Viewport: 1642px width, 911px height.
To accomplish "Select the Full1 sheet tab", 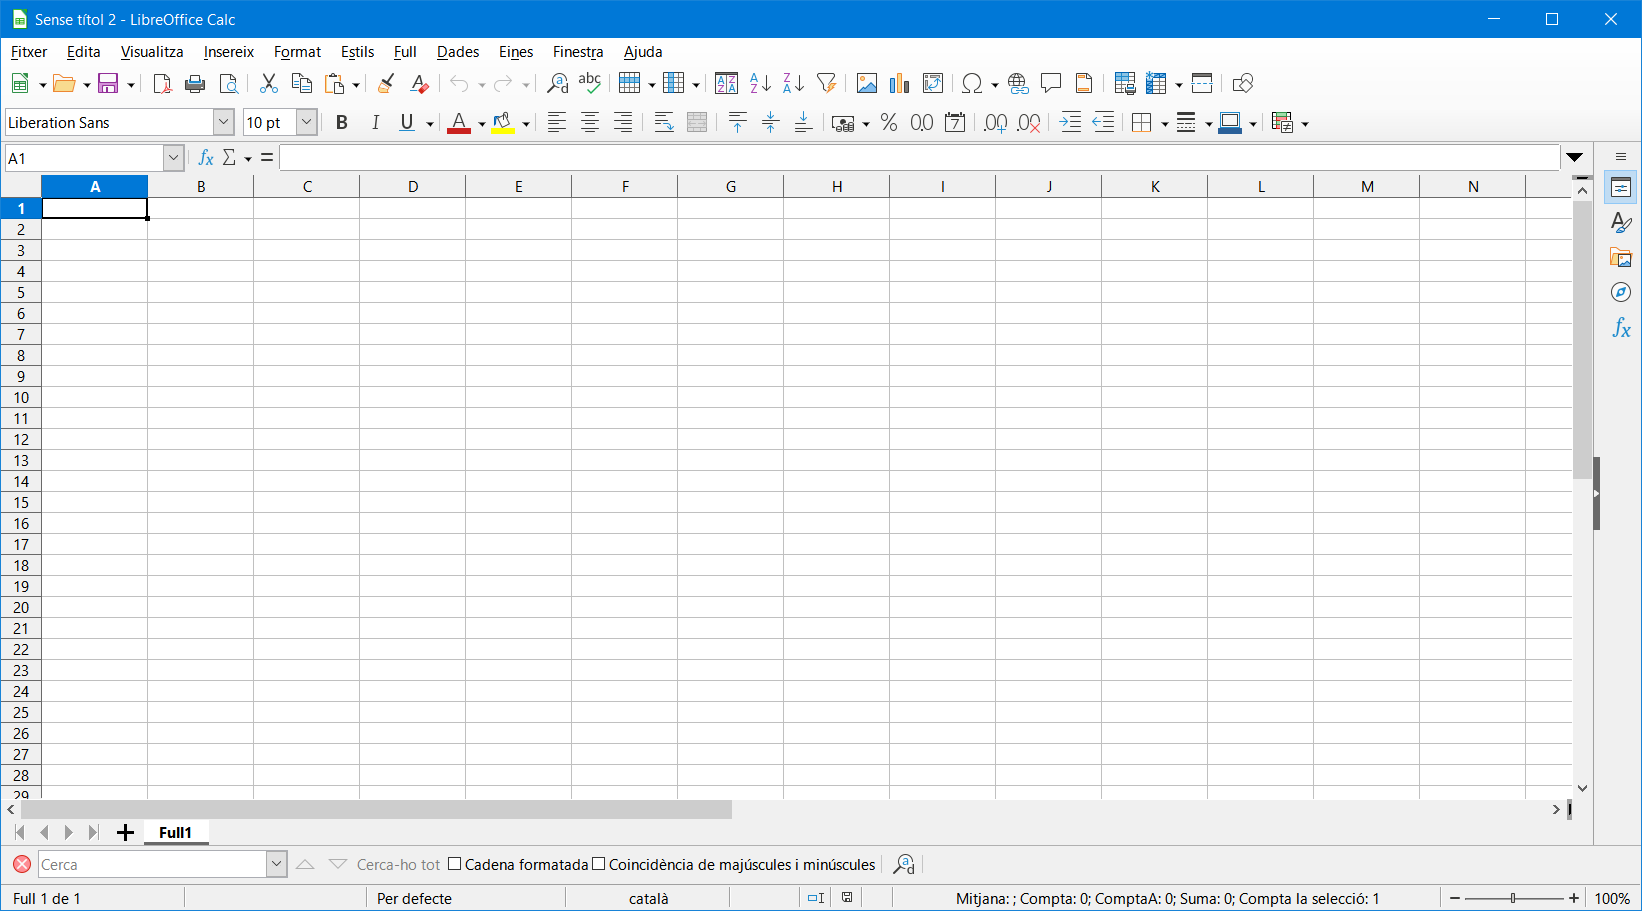I will [x=175, y=833].
